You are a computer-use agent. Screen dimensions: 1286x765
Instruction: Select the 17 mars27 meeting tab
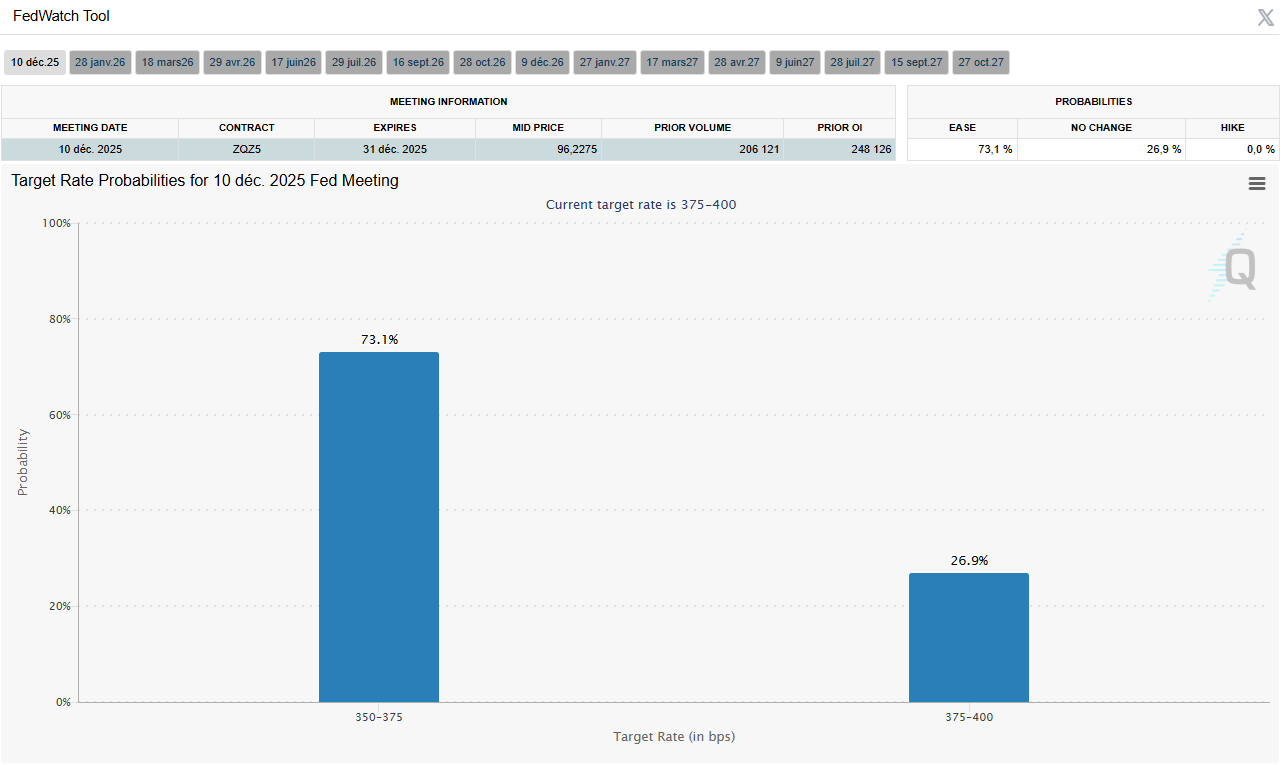672,63
